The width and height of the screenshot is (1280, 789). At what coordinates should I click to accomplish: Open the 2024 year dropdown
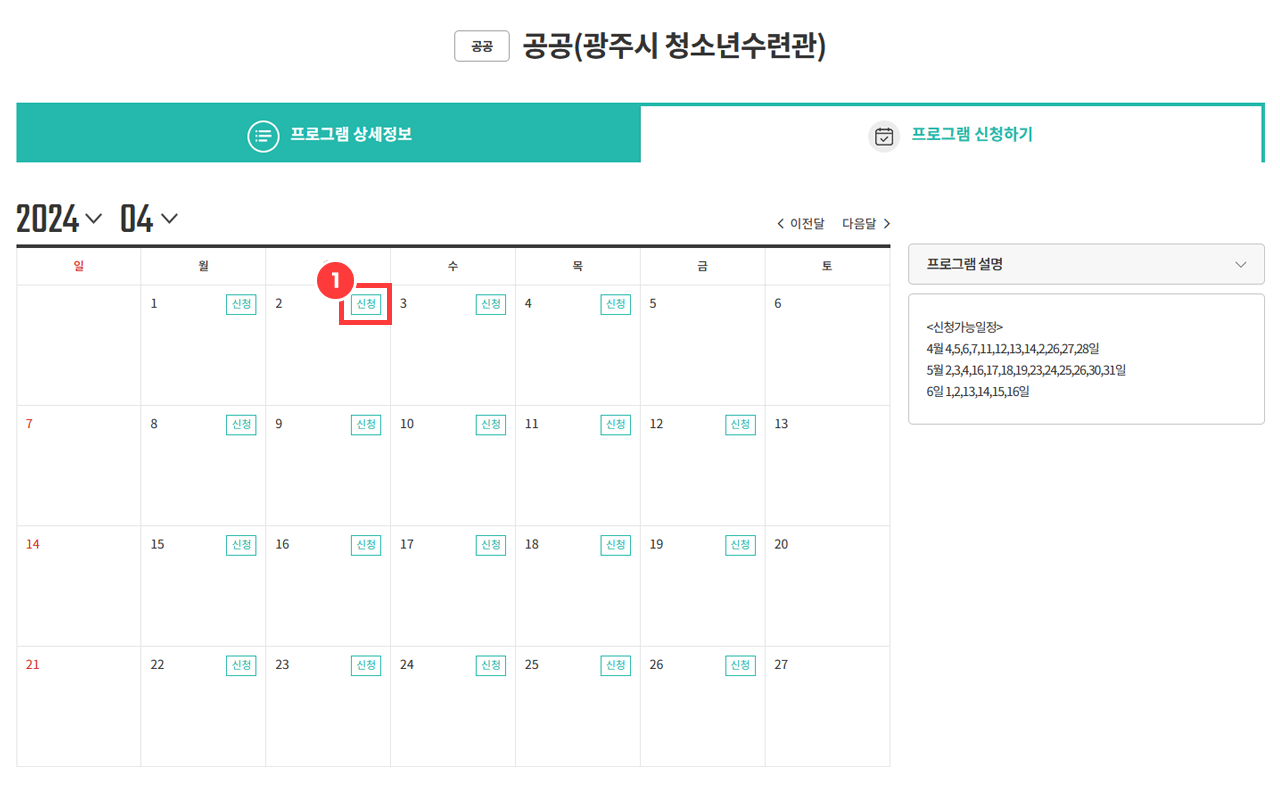pos(60,218)
